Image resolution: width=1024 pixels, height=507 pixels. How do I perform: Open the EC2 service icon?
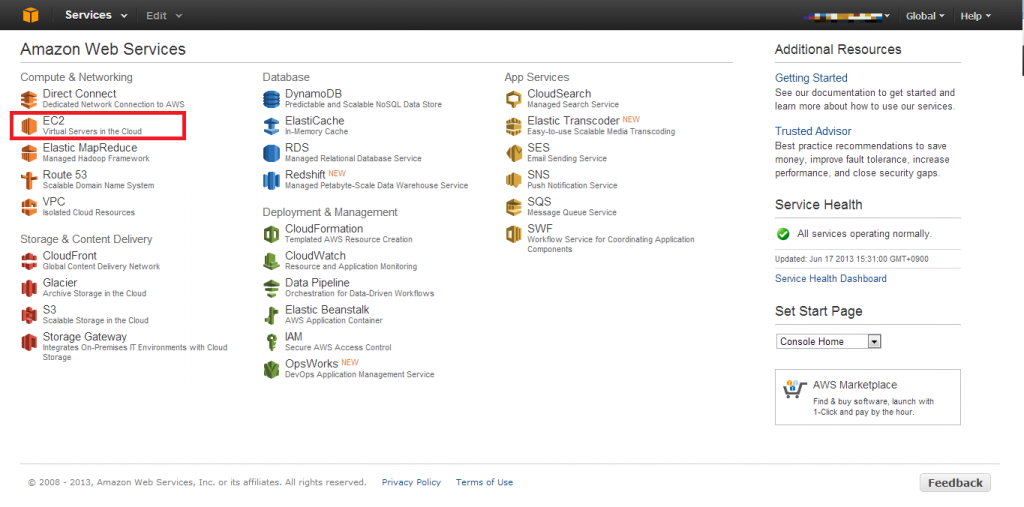(29, 125)
